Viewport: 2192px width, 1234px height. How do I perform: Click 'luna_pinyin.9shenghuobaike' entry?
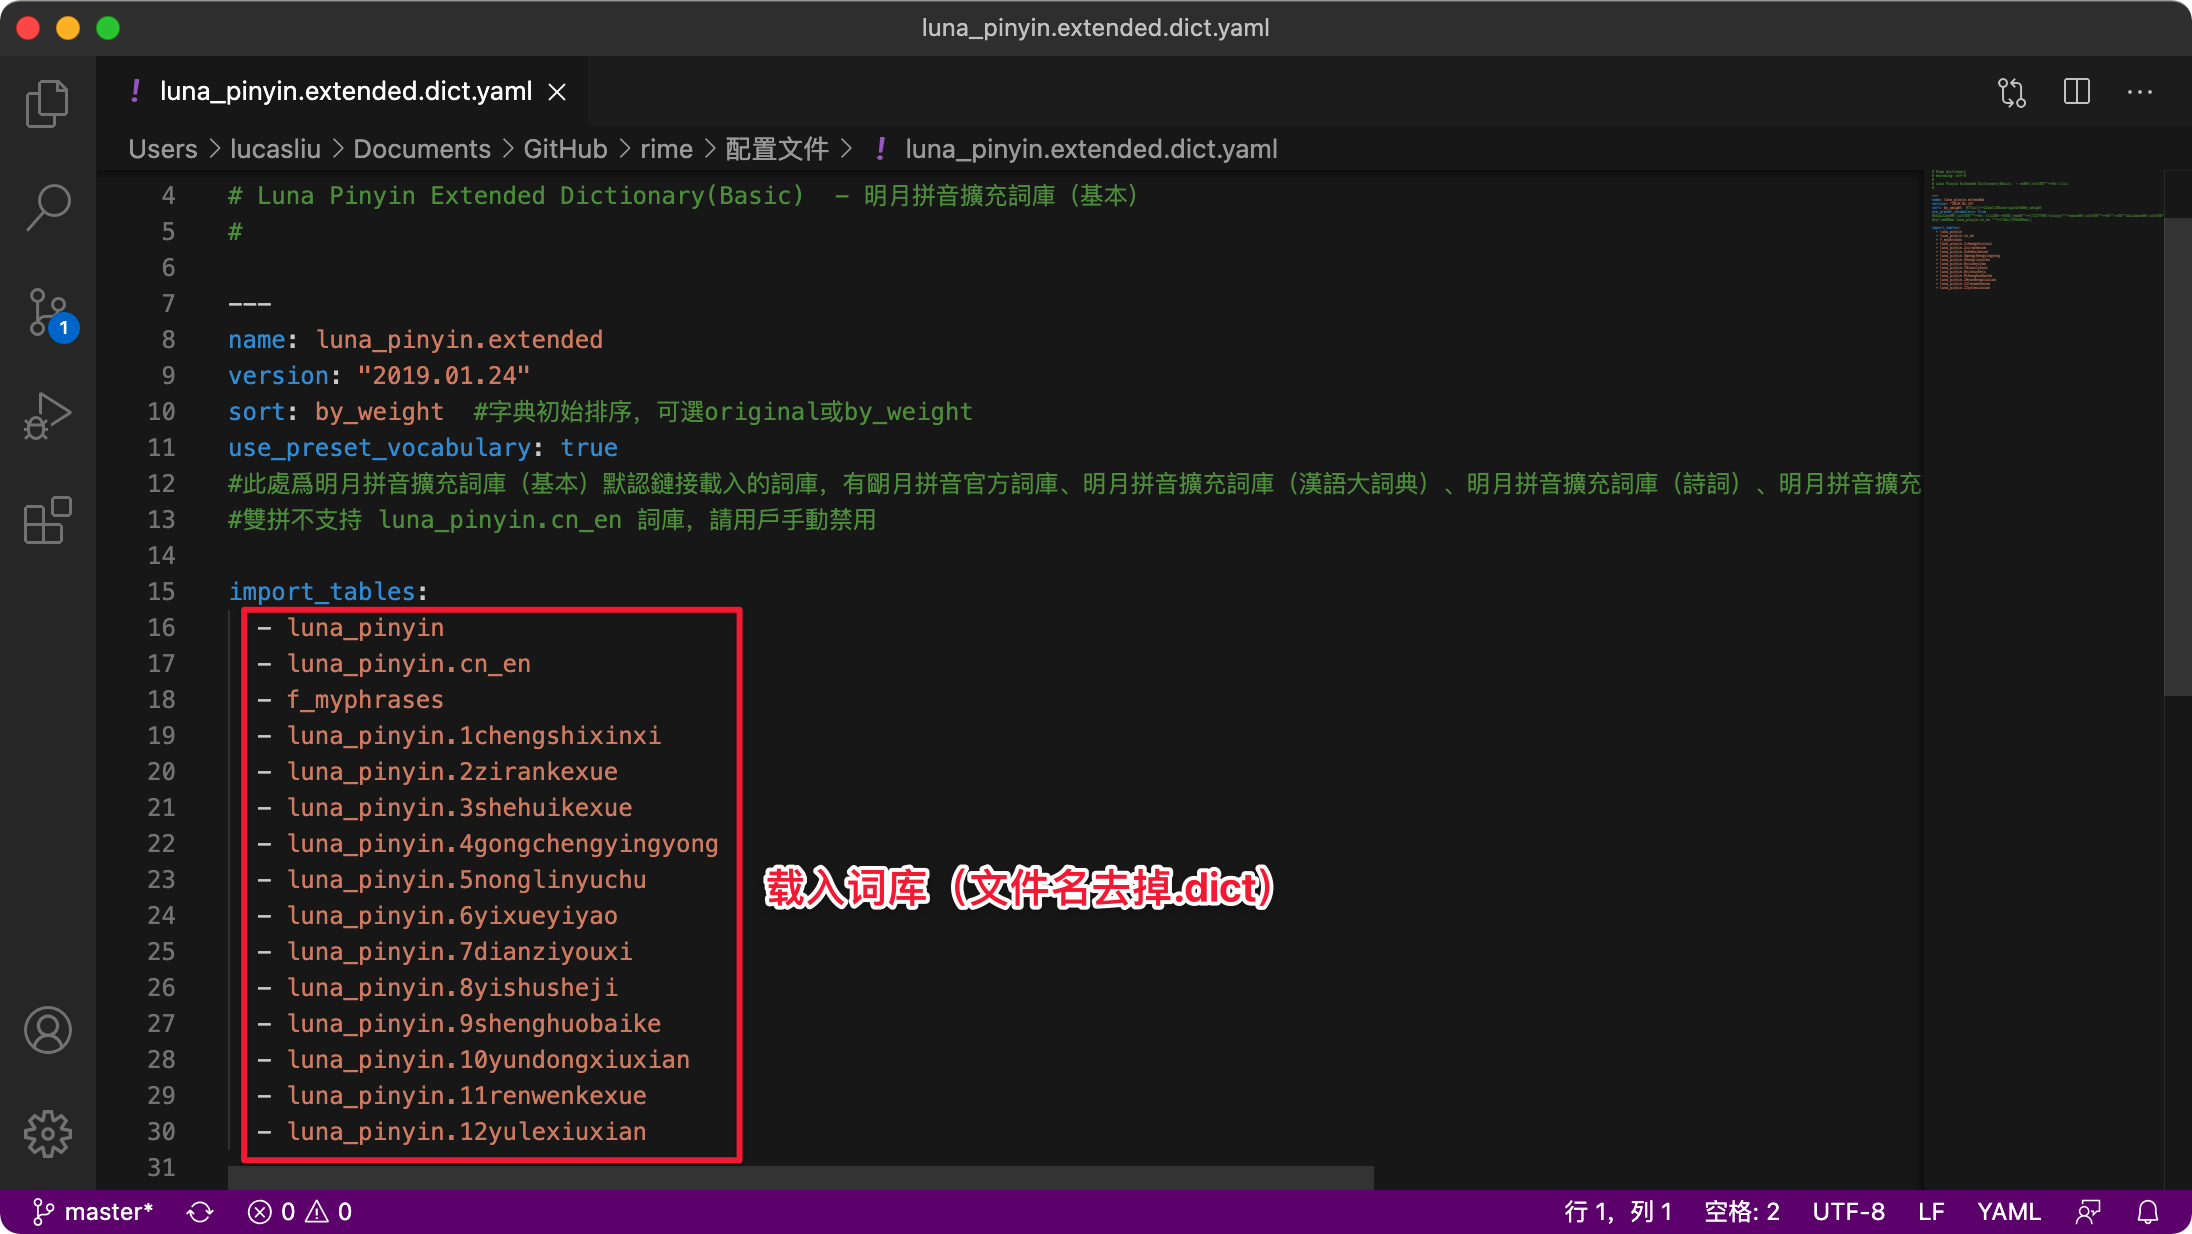473,1023
